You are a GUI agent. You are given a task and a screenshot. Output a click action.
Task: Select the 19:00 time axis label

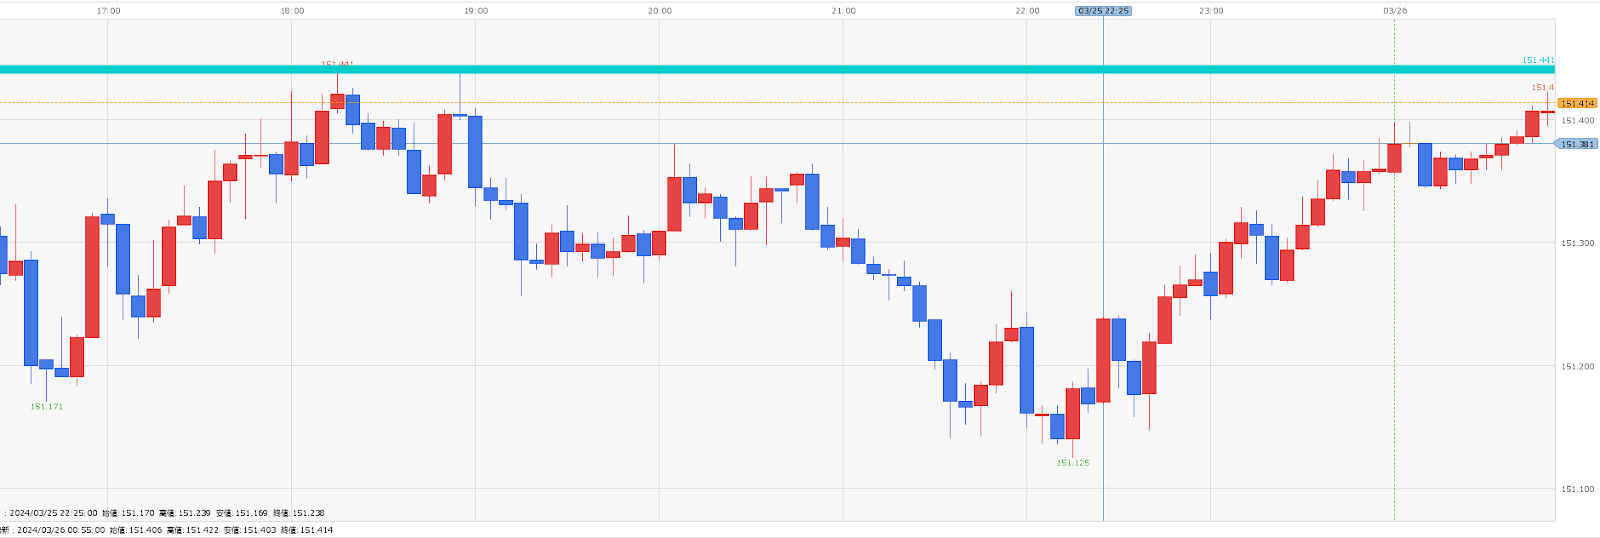(x=476, y=11)
